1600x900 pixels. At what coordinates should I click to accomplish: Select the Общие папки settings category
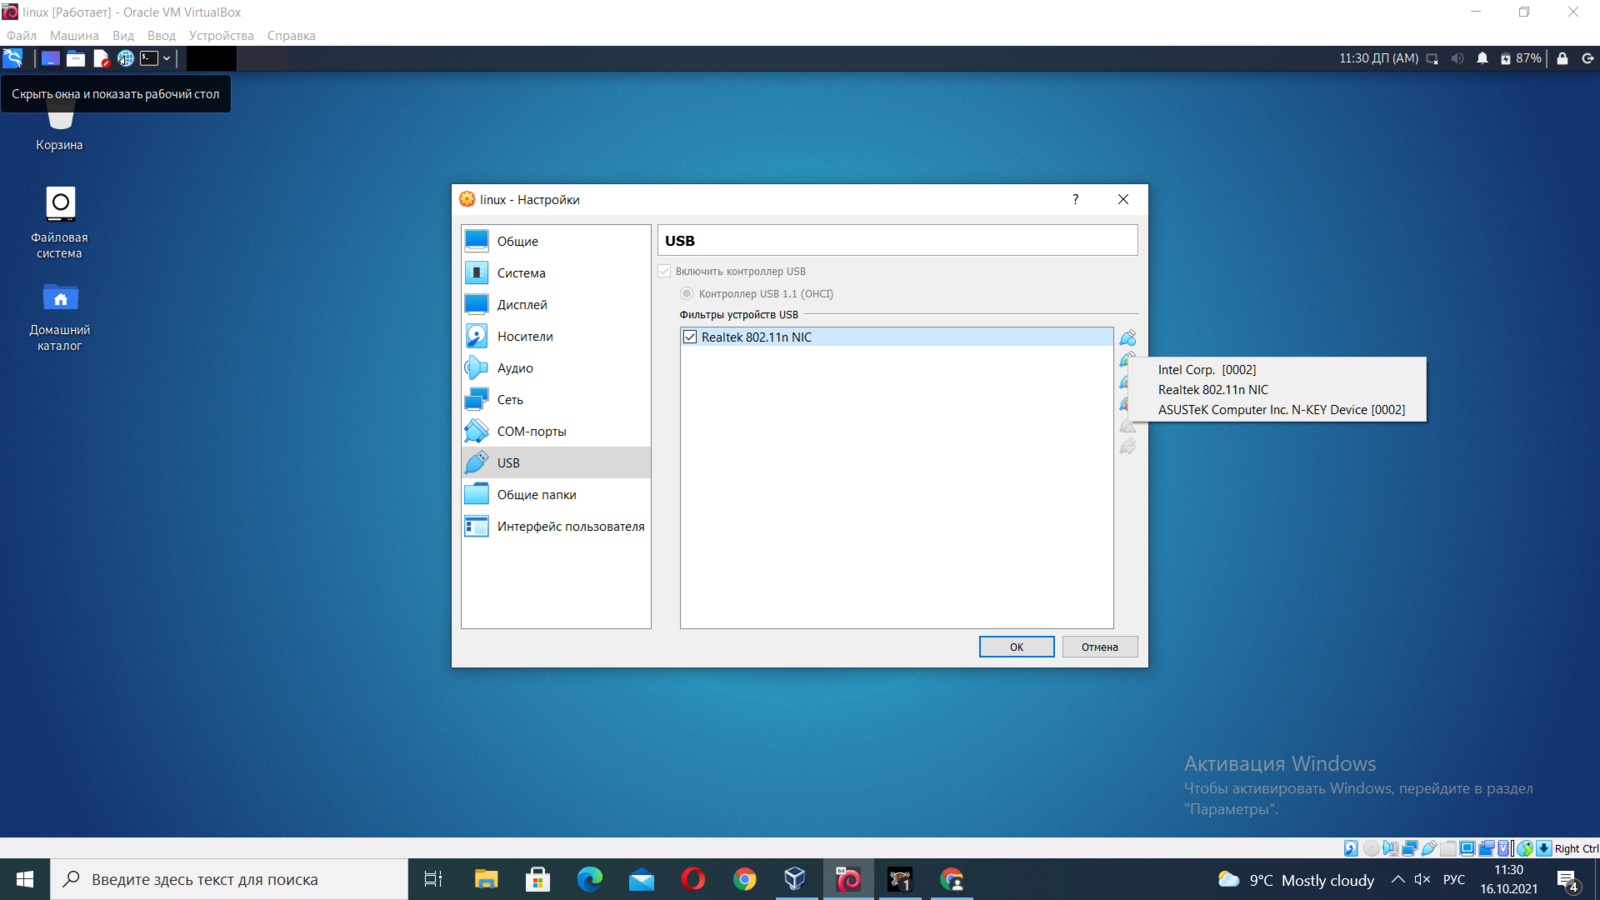click(x=556, y=495)
